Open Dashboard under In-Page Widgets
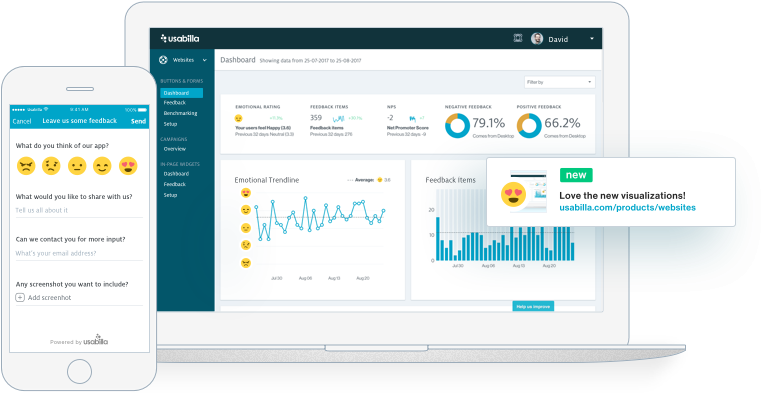The image size is (767, 393). point(176,174)
